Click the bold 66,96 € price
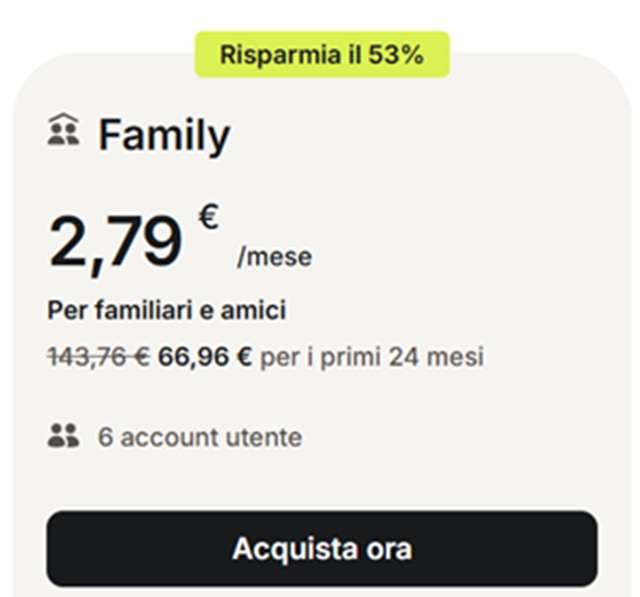 [x=205, y=357]
